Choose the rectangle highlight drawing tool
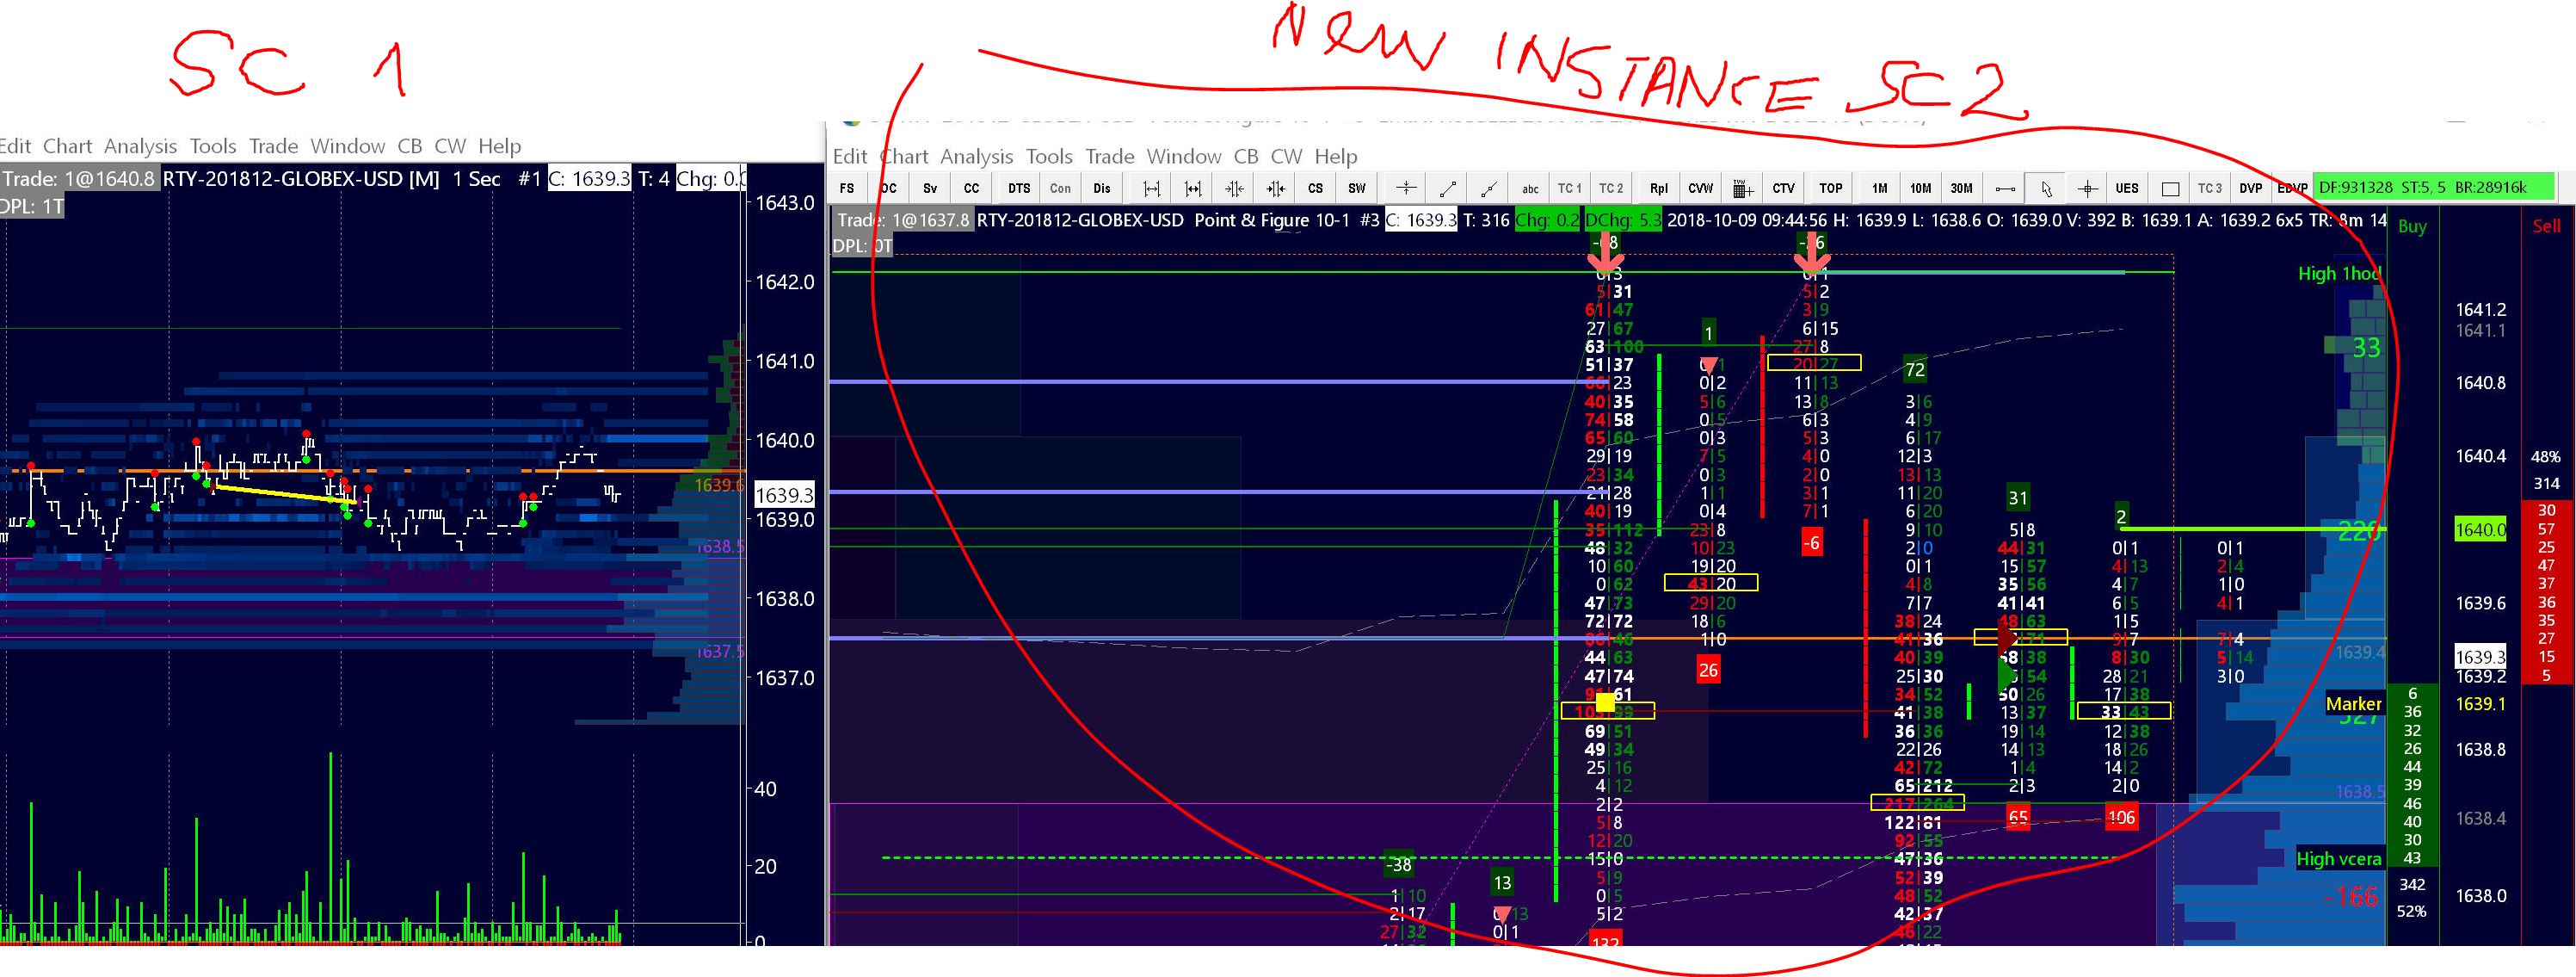Viewport: 2576px width, 977px height. coord(2169,188)
